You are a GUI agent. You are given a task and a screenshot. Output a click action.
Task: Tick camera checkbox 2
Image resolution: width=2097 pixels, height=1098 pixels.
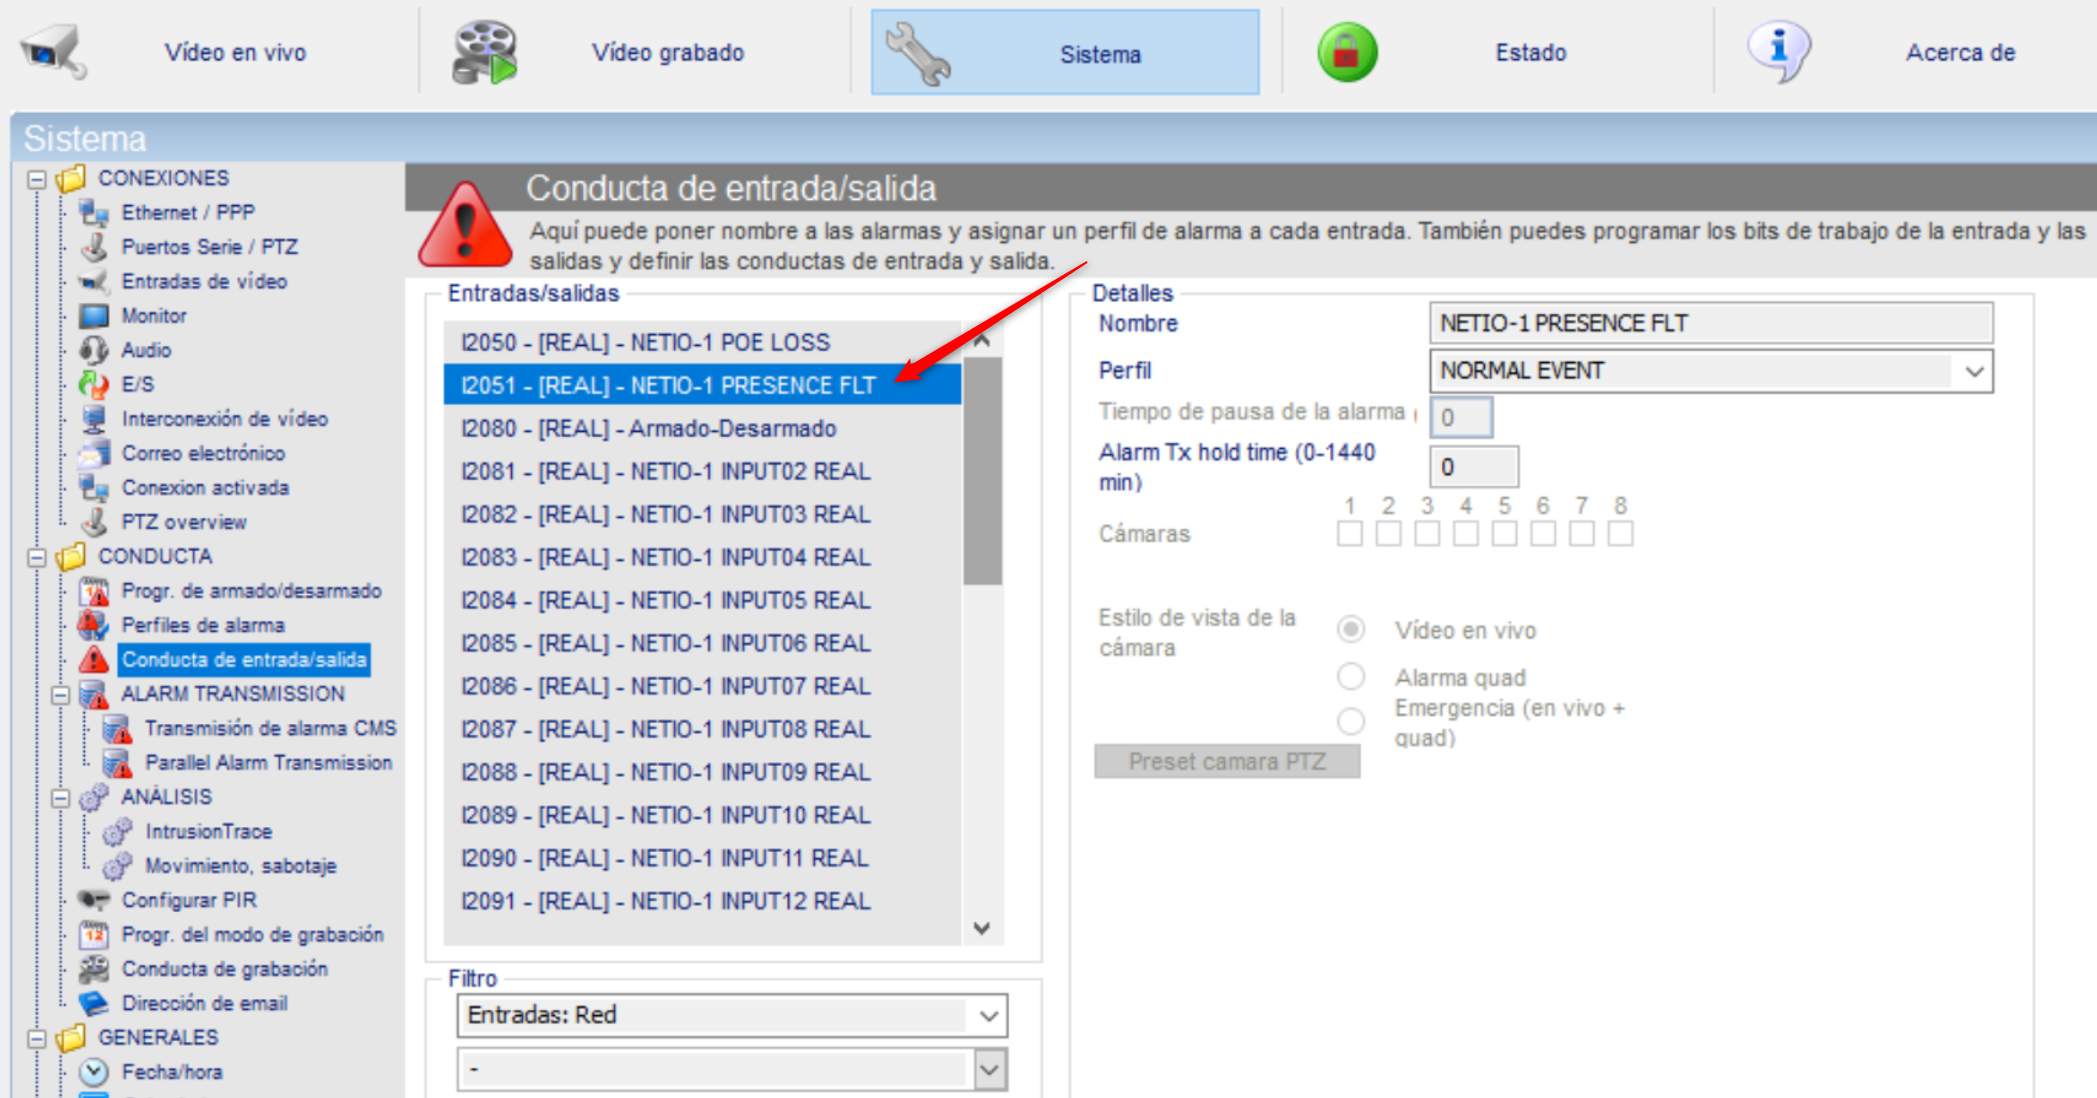1388,534
